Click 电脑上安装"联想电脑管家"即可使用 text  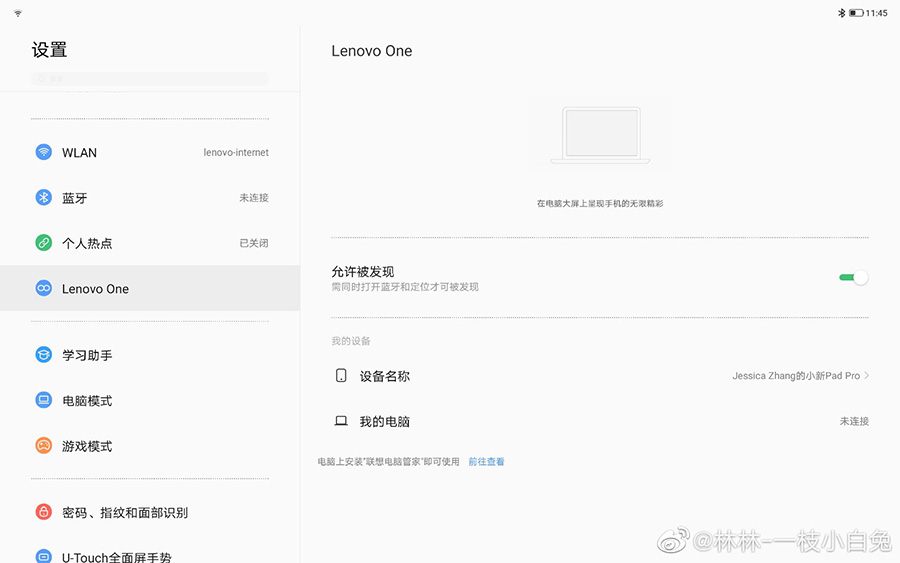click(x=389, y=461)
